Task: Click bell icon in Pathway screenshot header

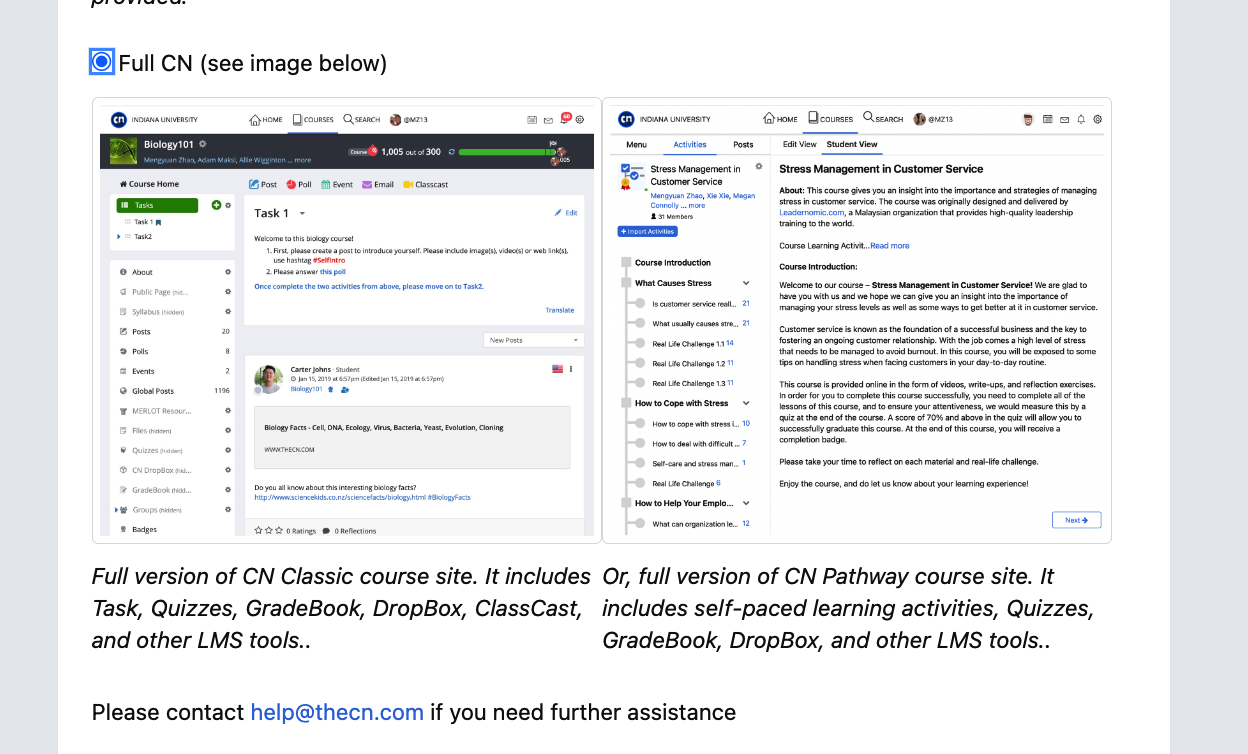Action: coord(1081,119)
